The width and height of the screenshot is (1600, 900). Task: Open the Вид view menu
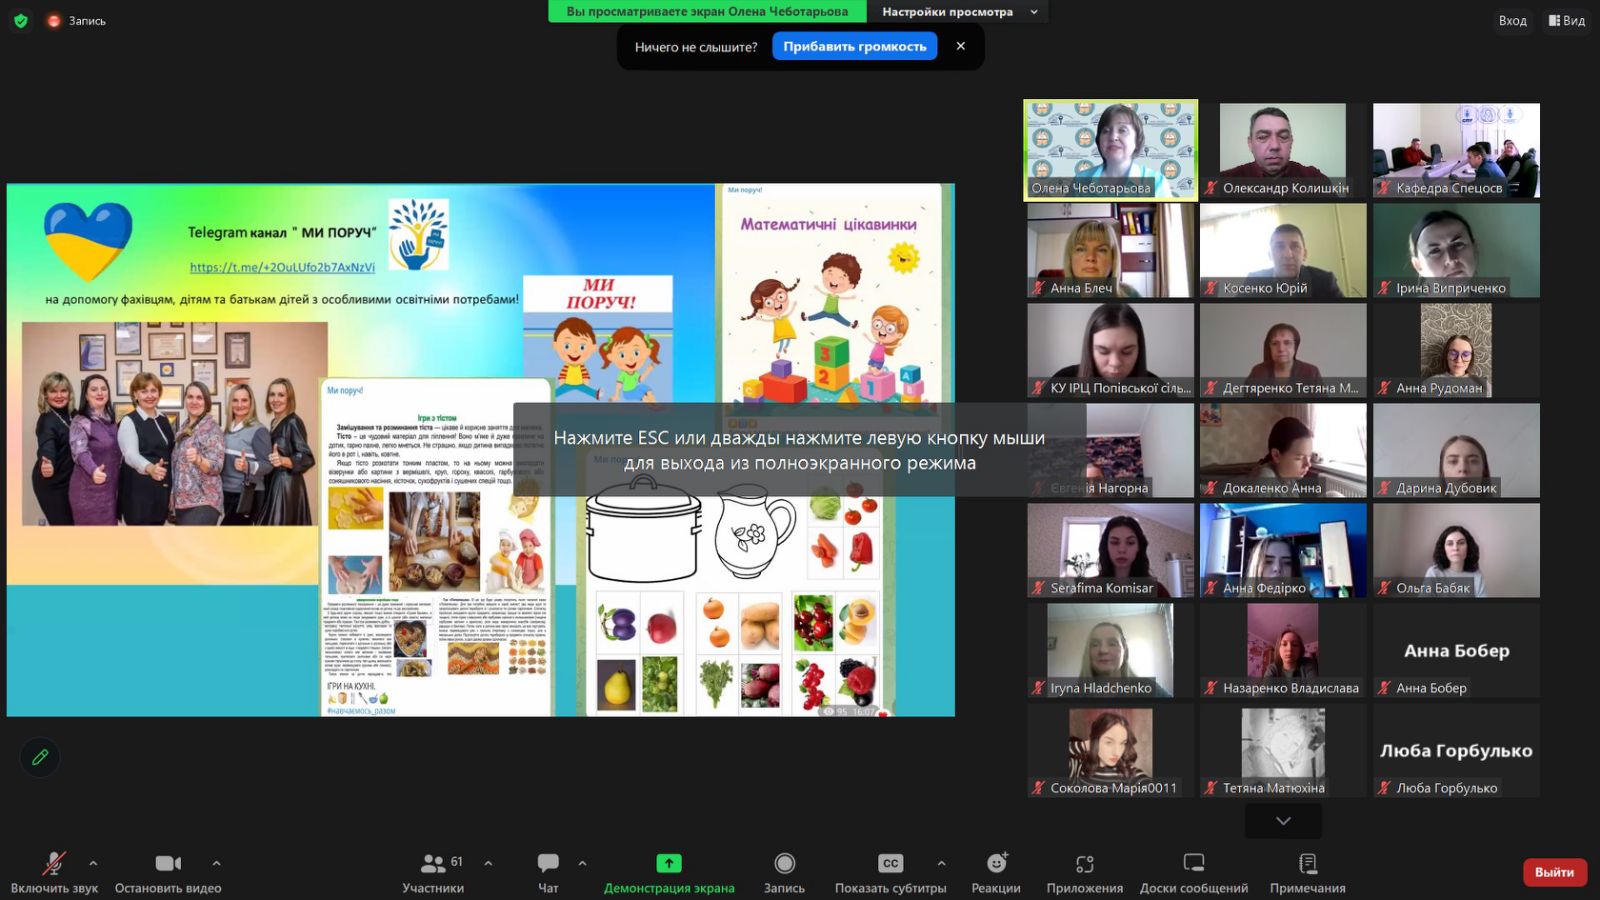coord(1567,20)
